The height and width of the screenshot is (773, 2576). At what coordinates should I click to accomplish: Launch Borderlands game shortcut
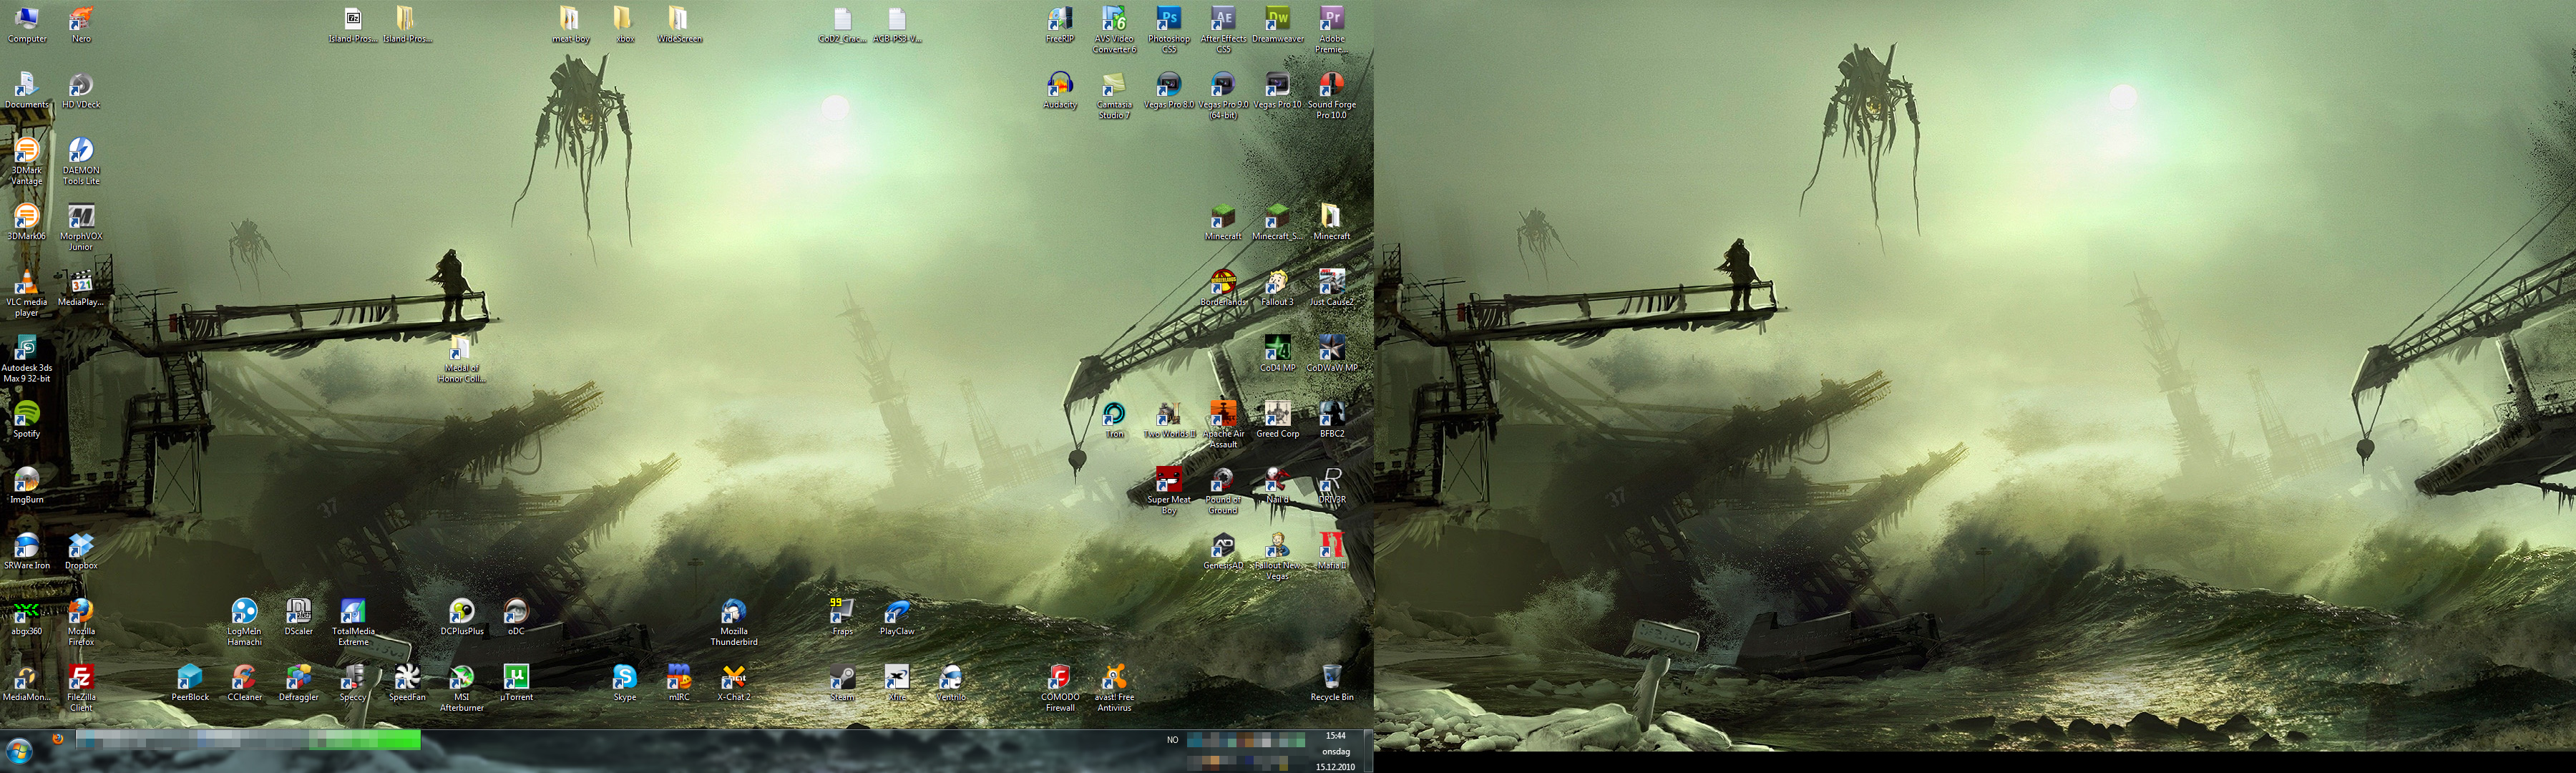(x=1223, y=288)
